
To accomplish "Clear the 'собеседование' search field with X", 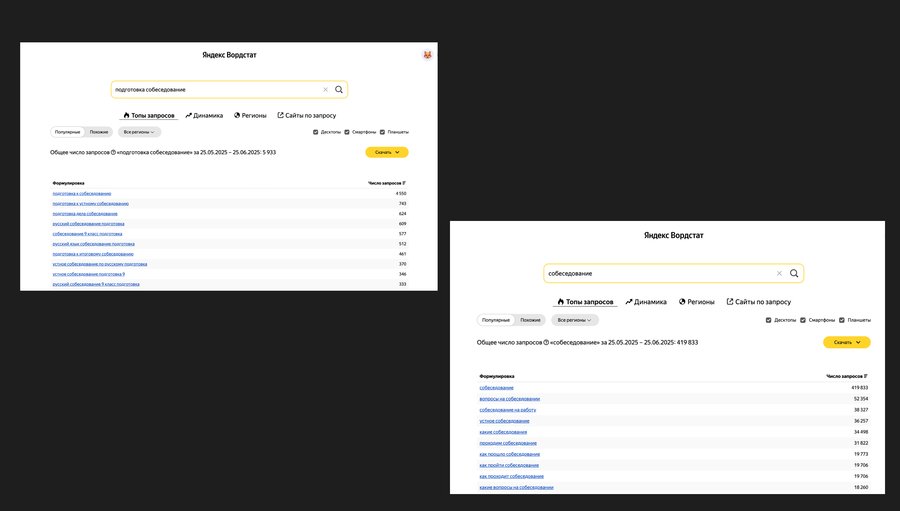I will pyautogui.click(x=779, y=274).
